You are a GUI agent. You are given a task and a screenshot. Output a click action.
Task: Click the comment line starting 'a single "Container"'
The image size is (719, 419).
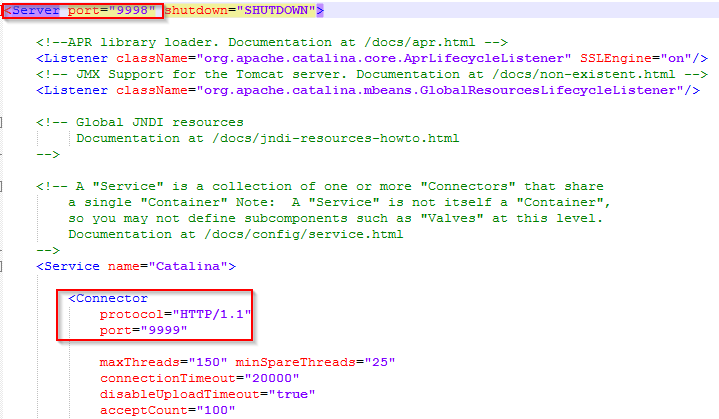pyautogui.click(x=339, y=203)
